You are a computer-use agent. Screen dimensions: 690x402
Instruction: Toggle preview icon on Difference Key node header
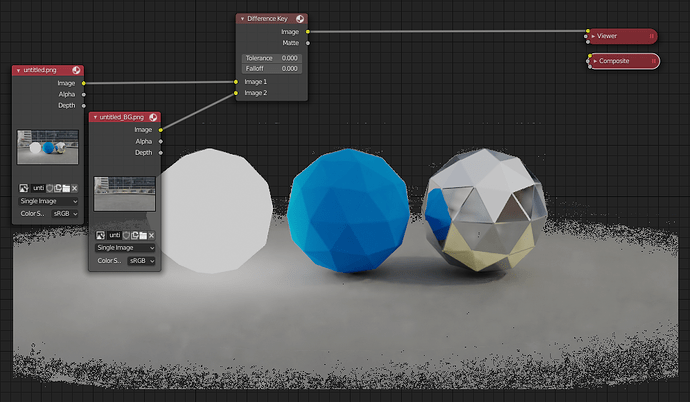coord(300,18)
